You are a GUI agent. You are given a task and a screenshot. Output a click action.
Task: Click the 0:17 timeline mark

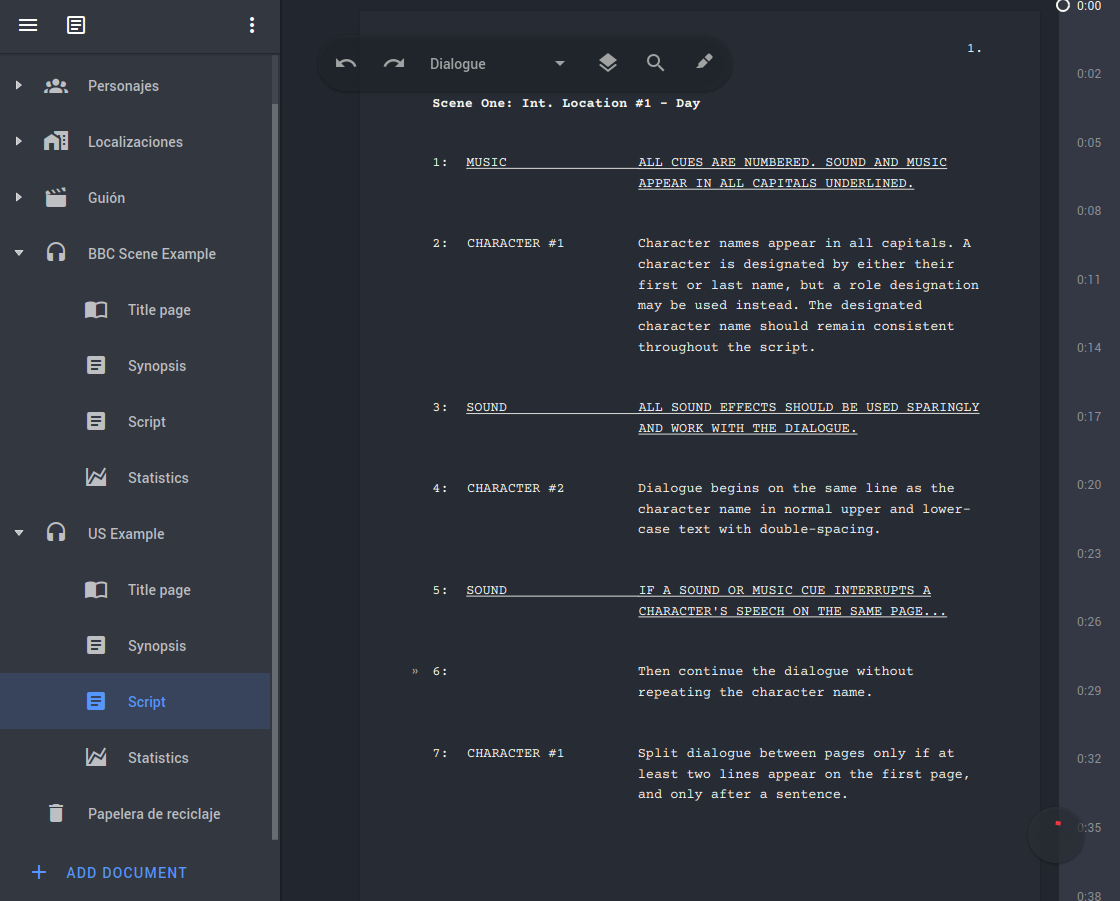[x=1089, y=416]
